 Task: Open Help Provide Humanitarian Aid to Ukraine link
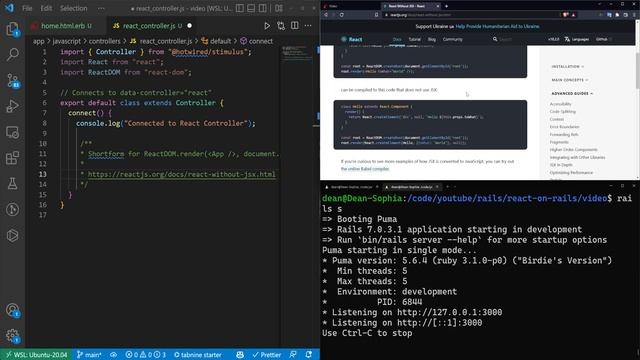[x=497, y=26]
